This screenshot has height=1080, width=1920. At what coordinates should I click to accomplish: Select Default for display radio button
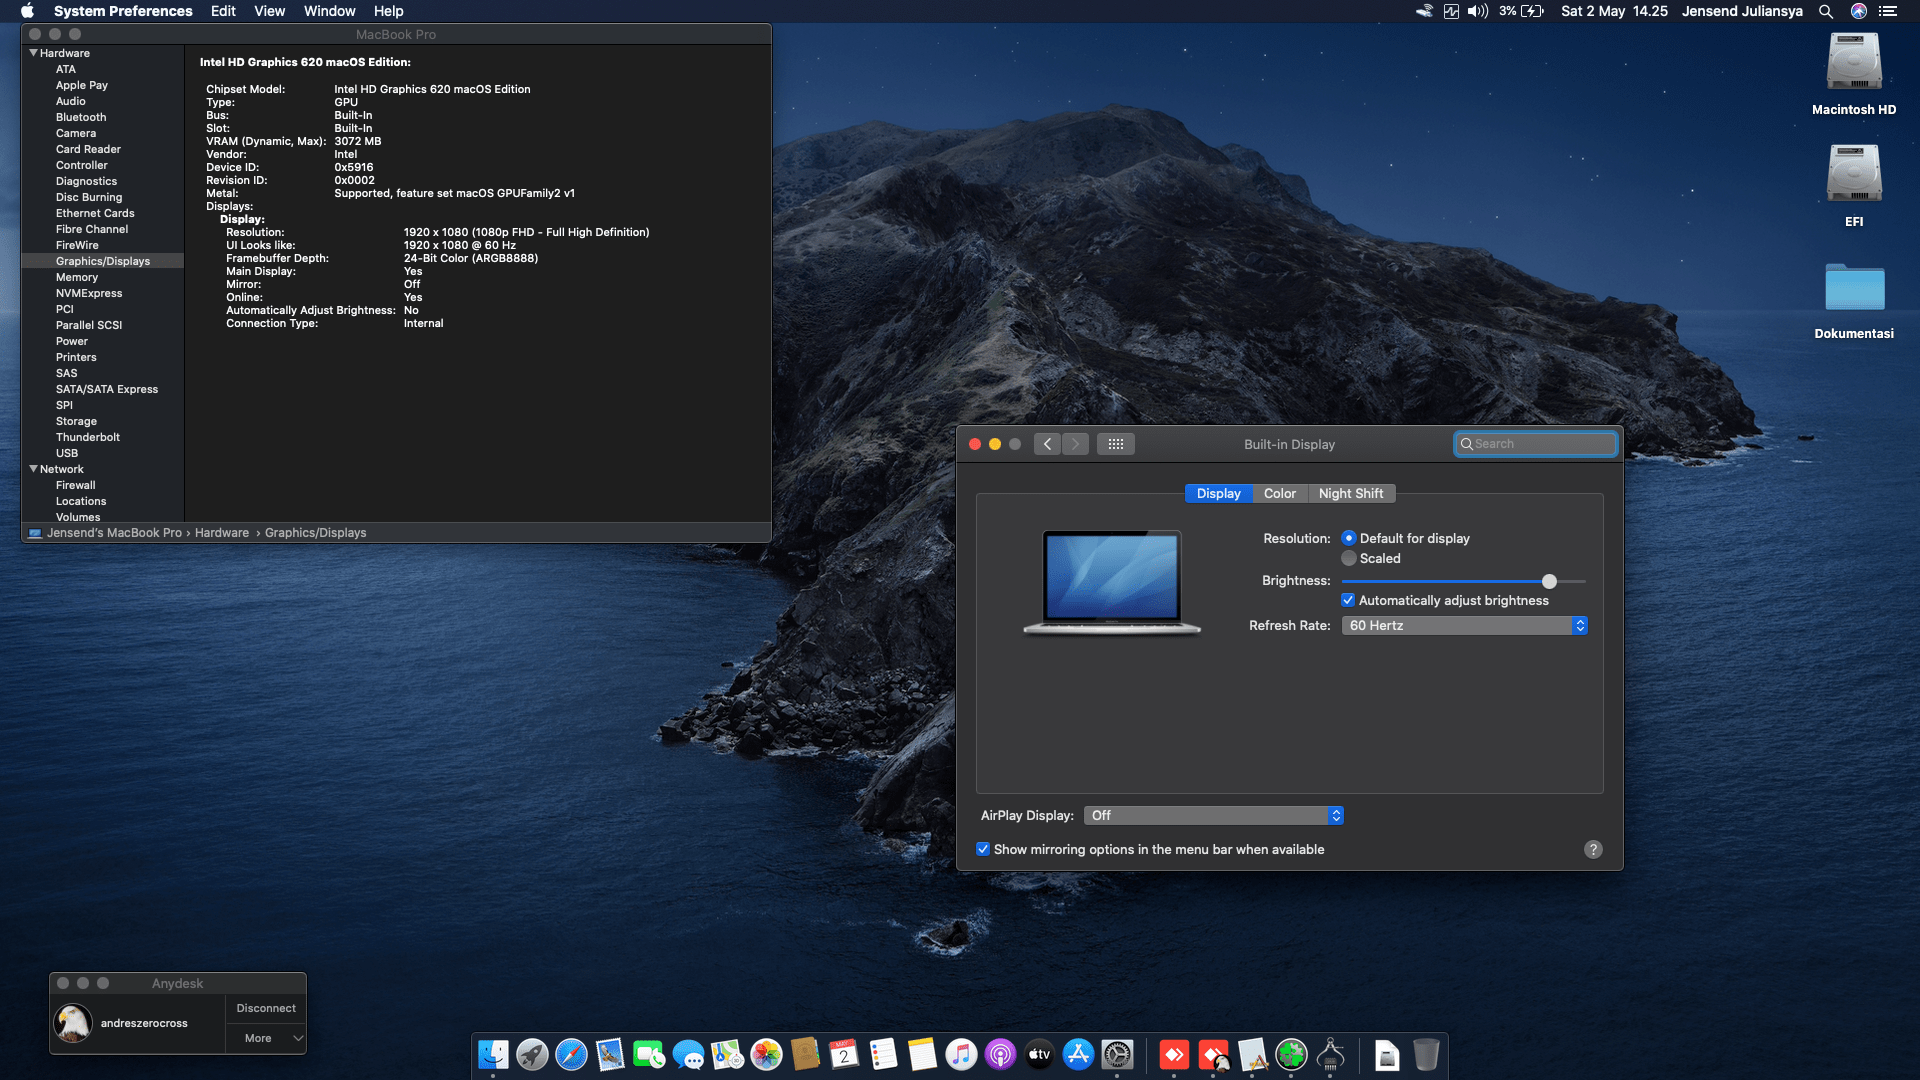[x=1349, y=538]
